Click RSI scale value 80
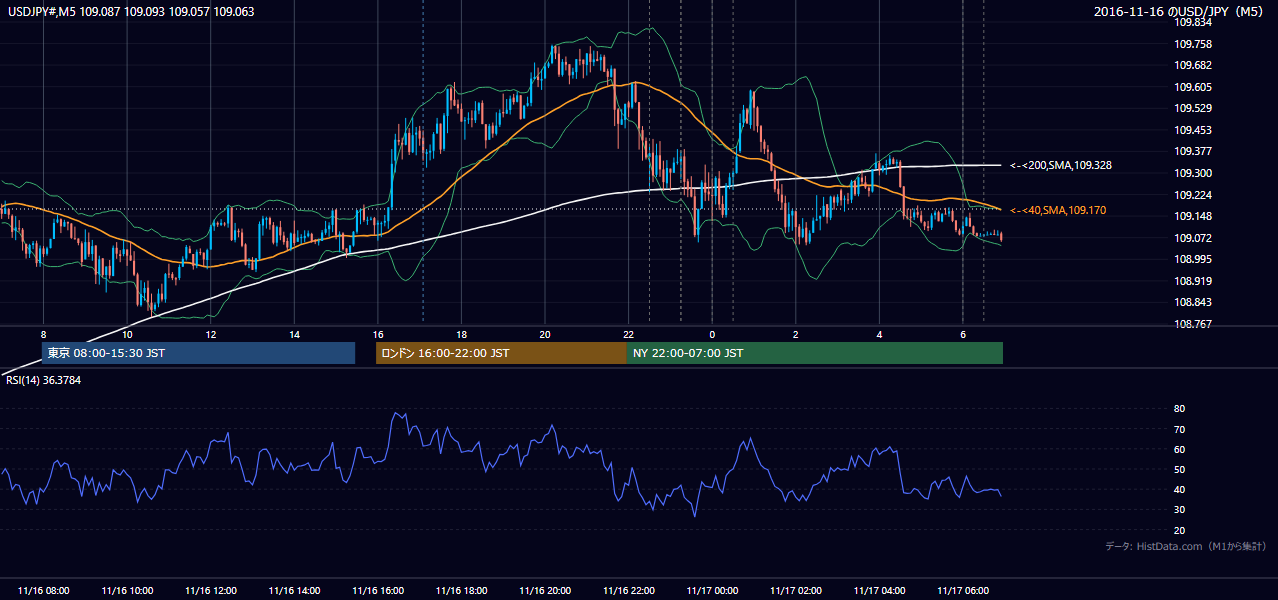1278x600 pixels. (1179, 409)
